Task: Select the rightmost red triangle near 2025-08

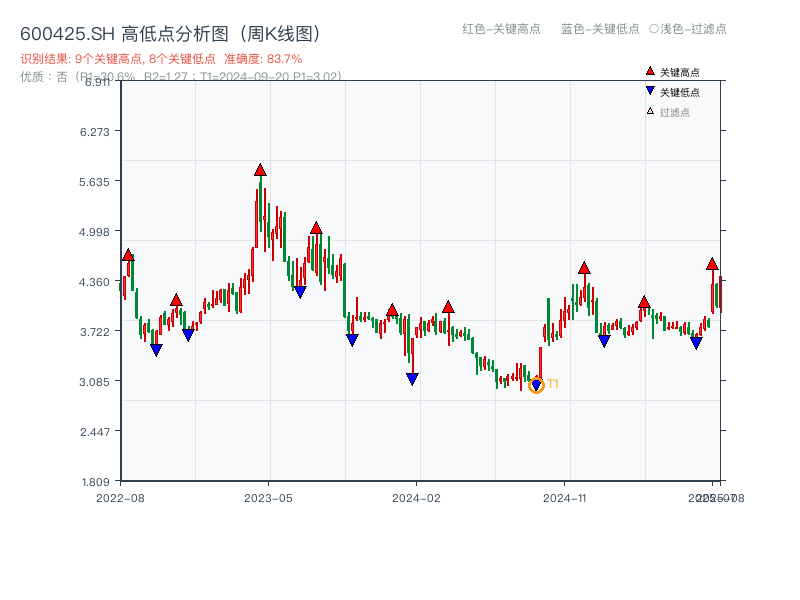Action: pos(711,266)
